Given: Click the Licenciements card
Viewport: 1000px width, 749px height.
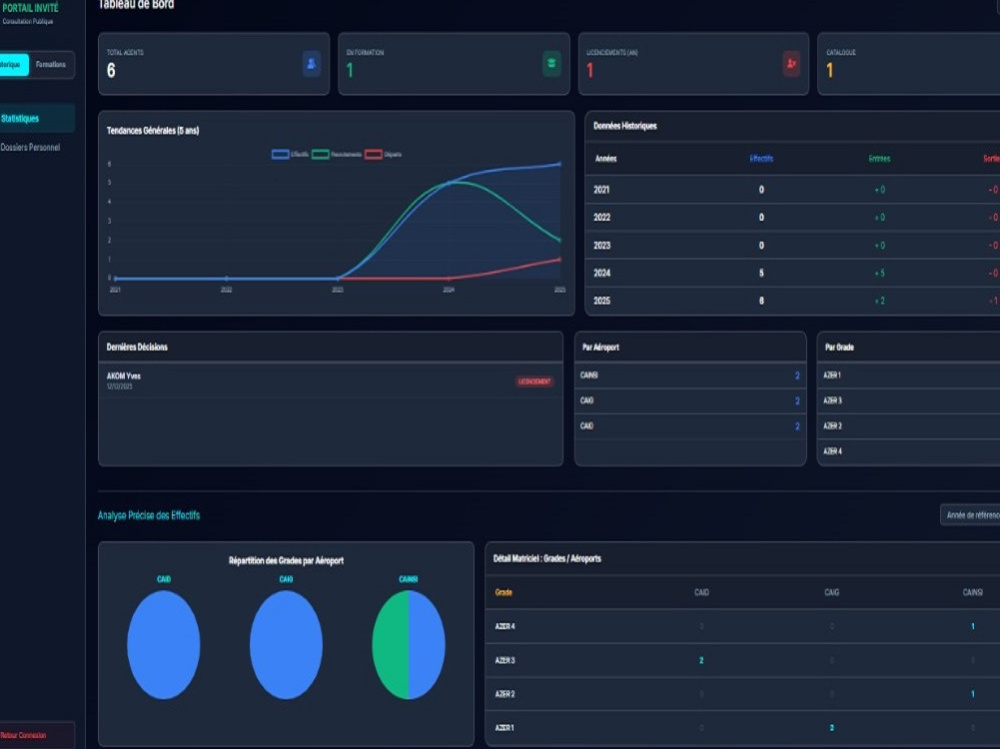Looking at the screenshot, I should click(x=693, y=64).
